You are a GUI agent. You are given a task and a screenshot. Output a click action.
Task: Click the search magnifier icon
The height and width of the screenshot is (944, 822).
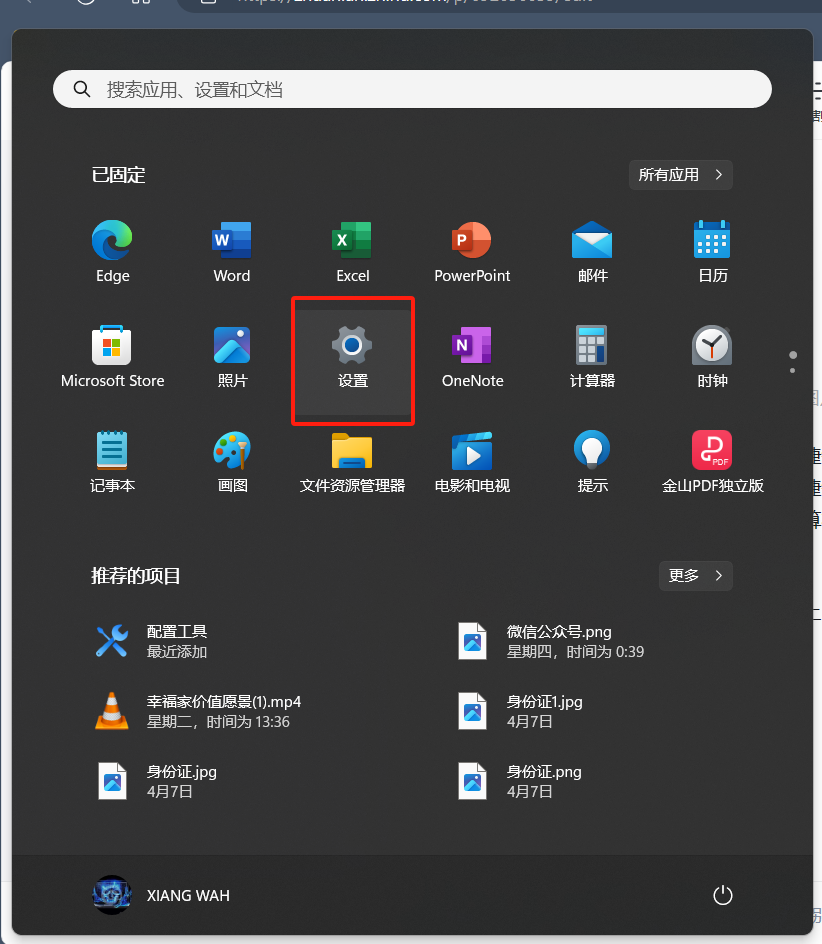(x=82, y=89)
